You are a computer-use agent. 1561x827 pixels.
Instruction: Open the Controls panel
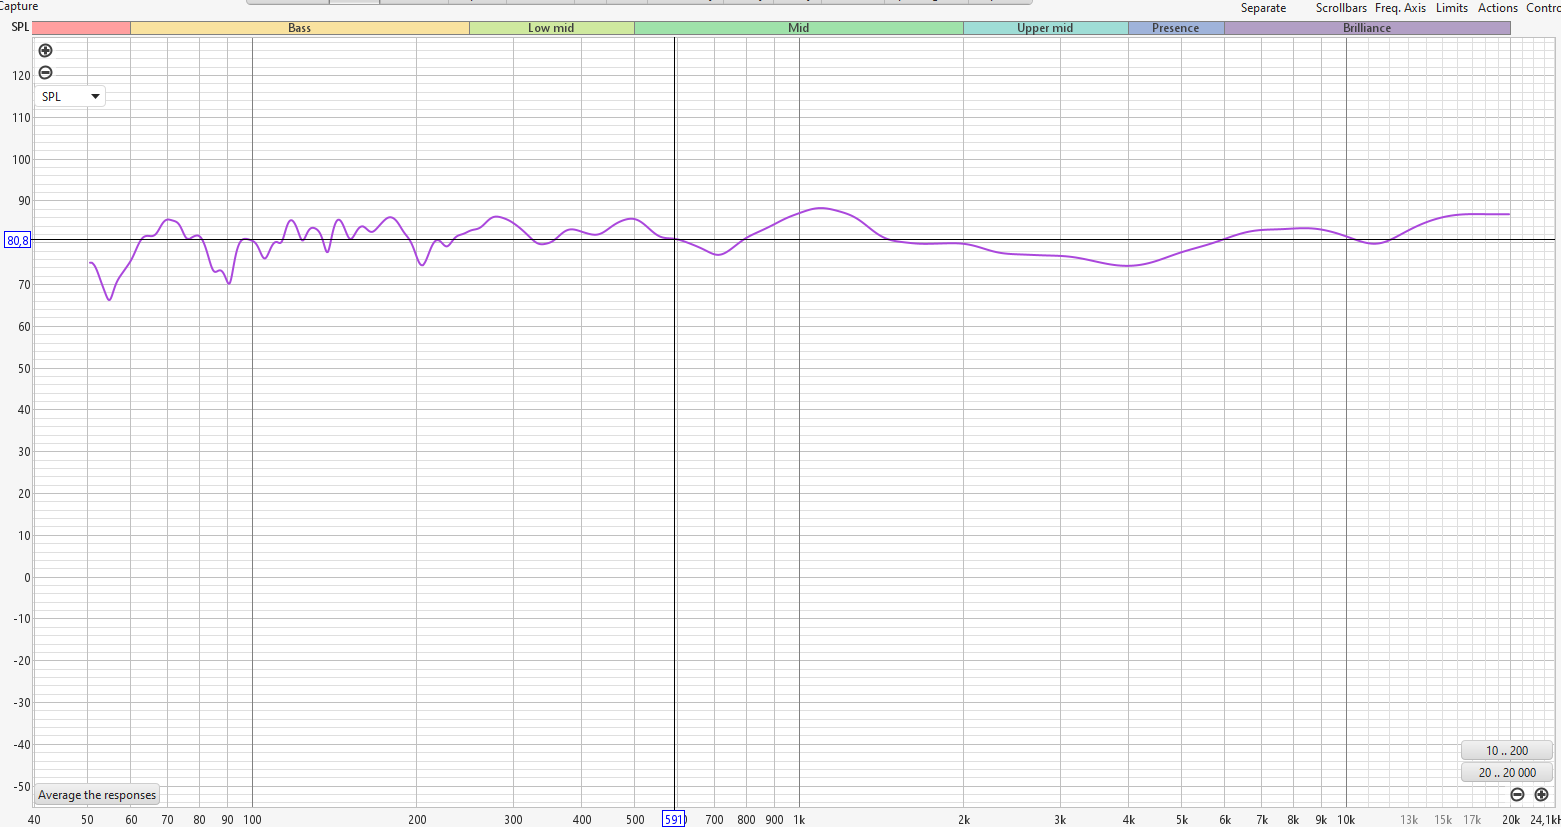coord(1543,8)
